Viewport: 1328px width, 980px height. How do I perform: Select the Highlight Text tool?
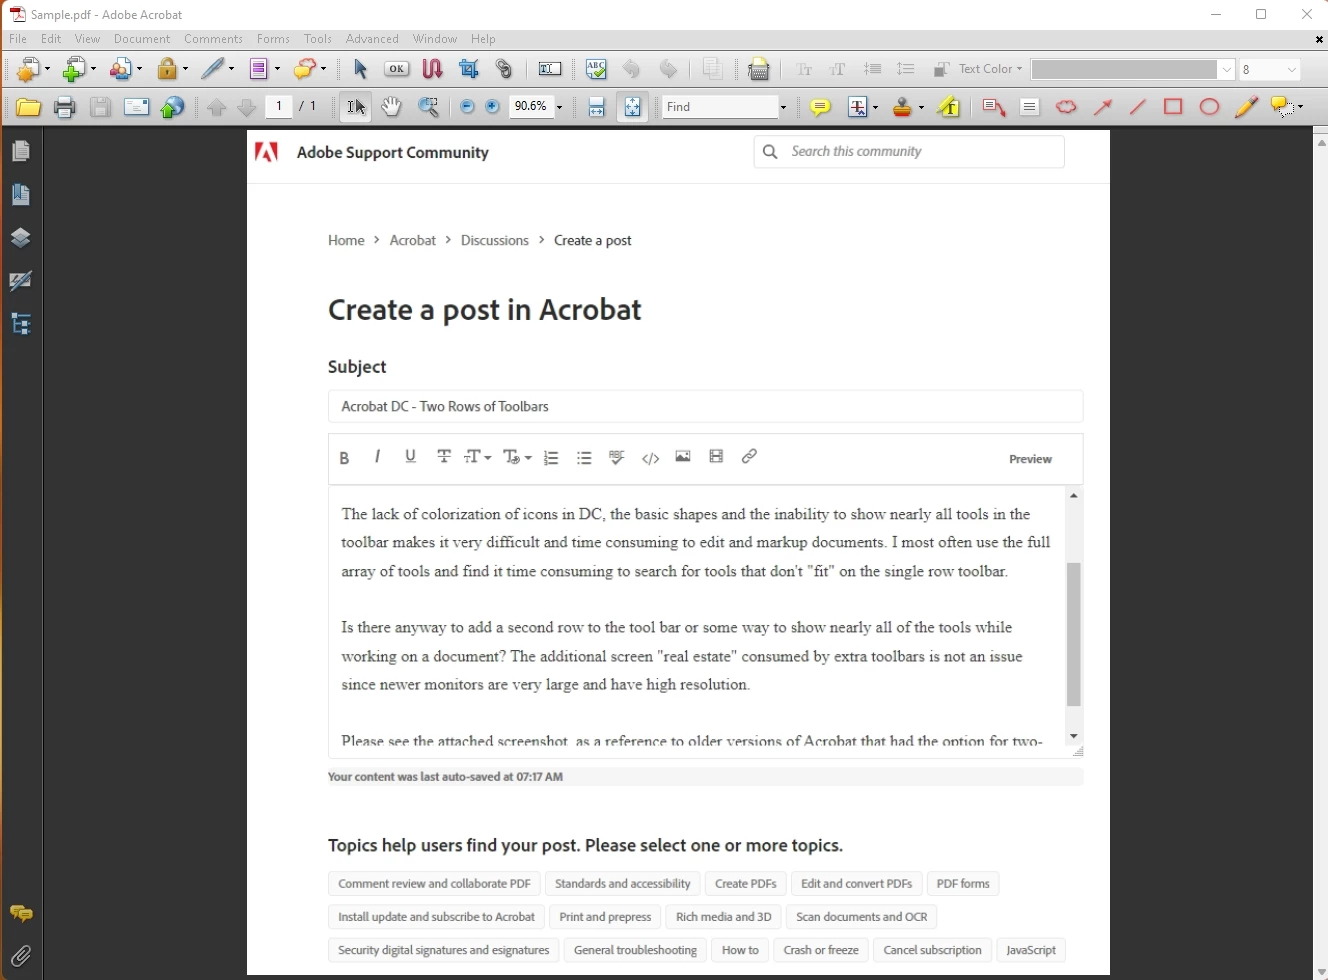coord(950,107)
